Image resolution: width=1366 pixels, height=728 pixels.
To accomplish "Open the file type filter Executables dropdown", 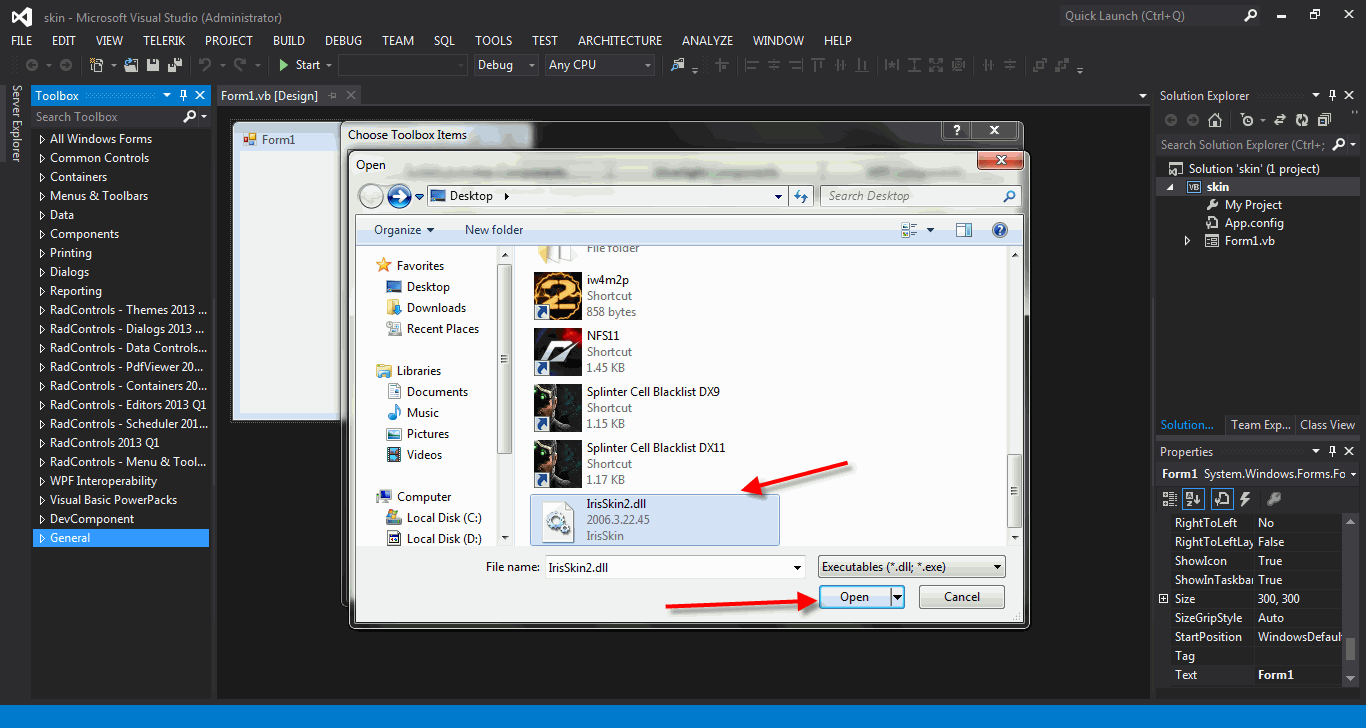I will tap(911, 567).
